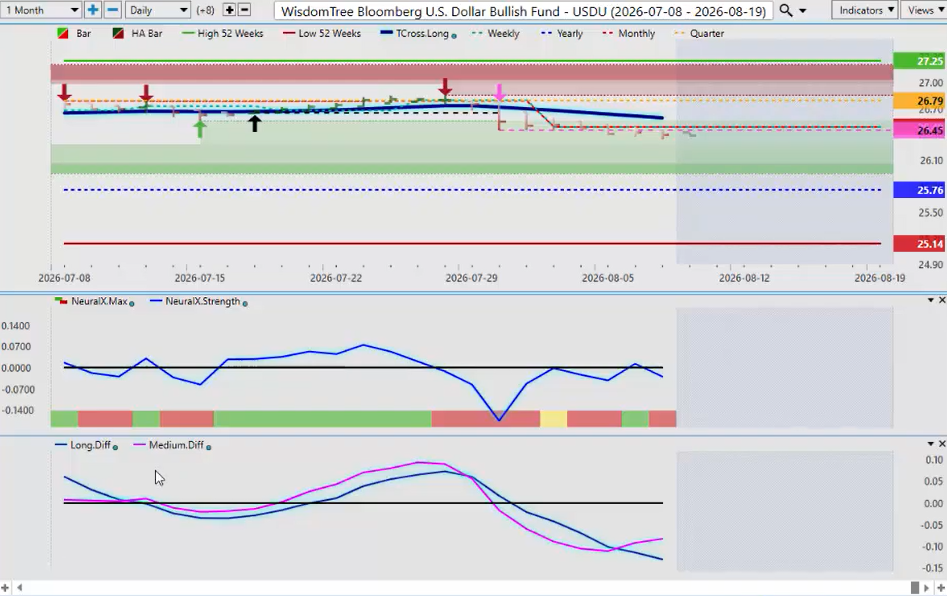Click the 2026-07-22 date axis label
947x596 pixels.
(336, 278)
